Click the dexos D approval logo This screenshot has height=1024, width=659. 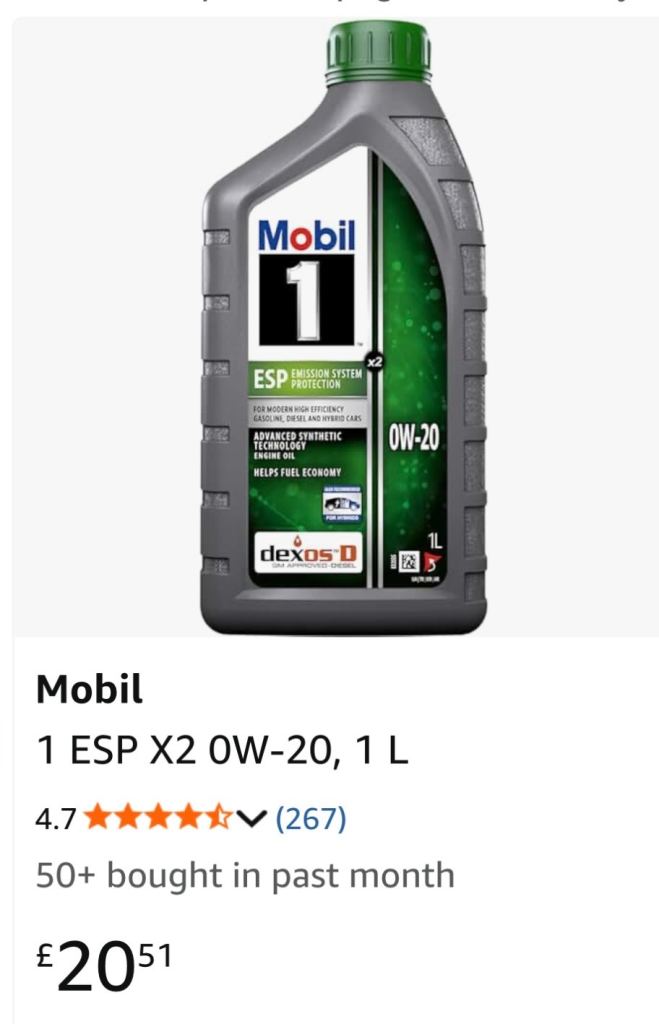tap(308, 553)
